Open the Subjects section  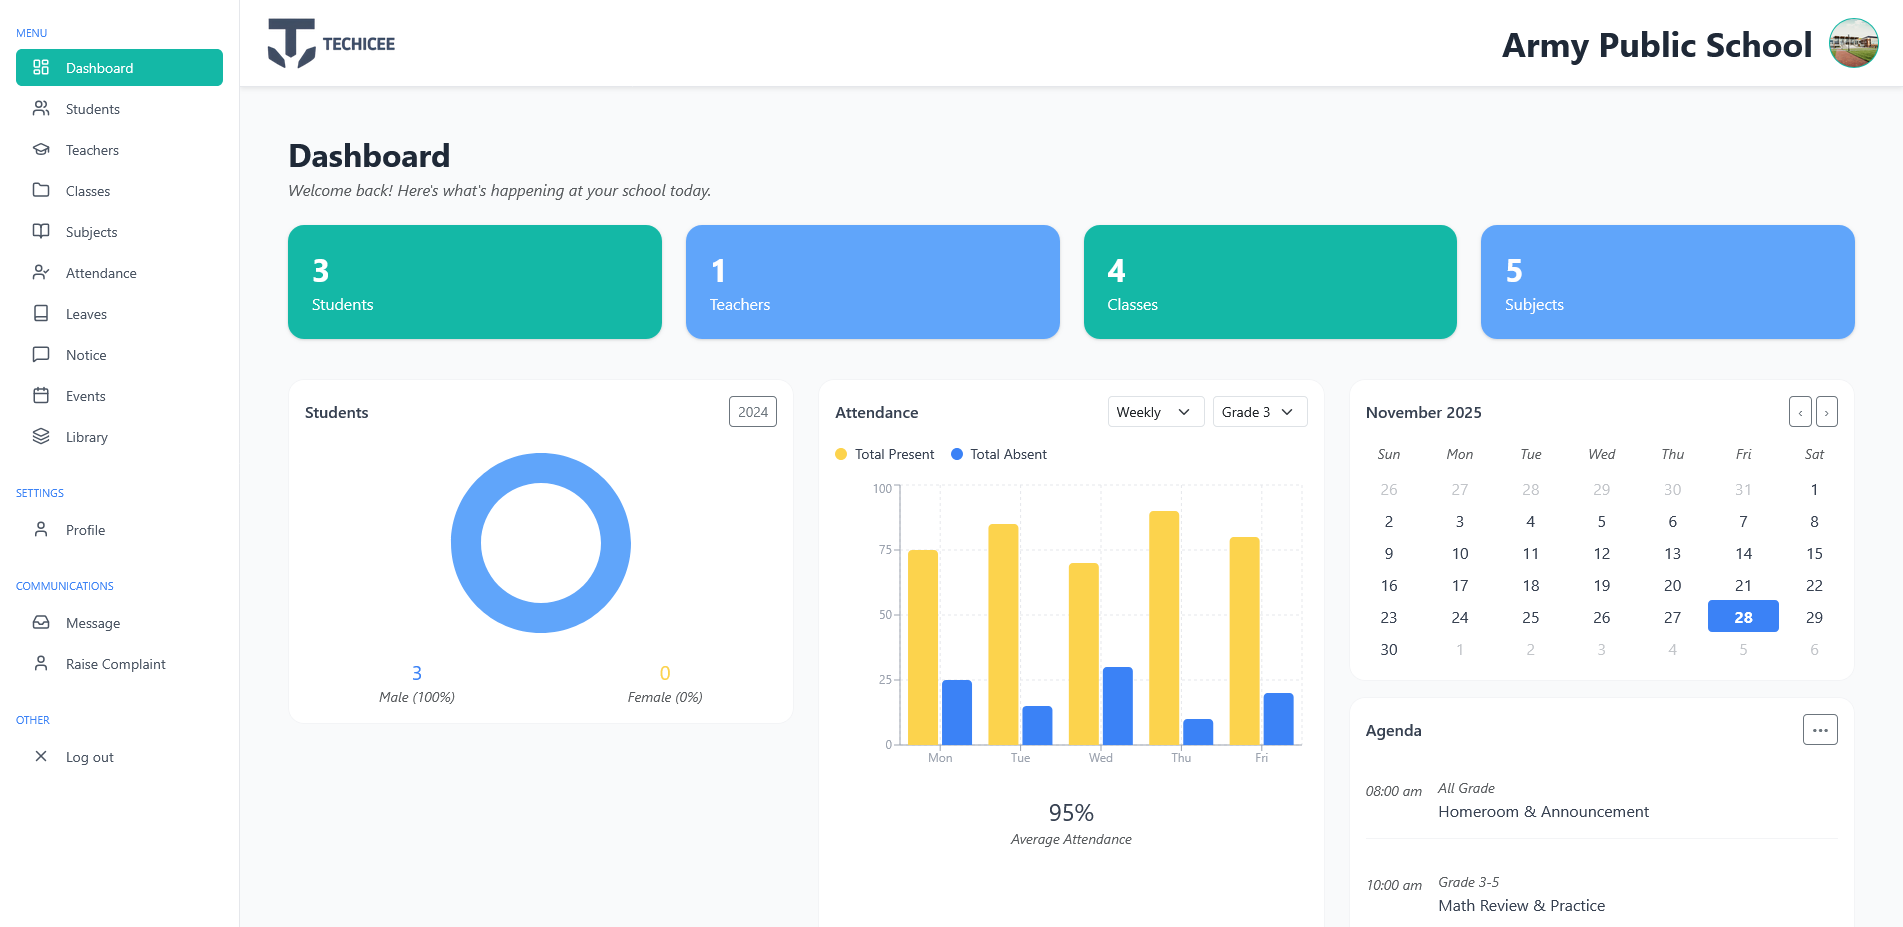(x=90, y=232)
